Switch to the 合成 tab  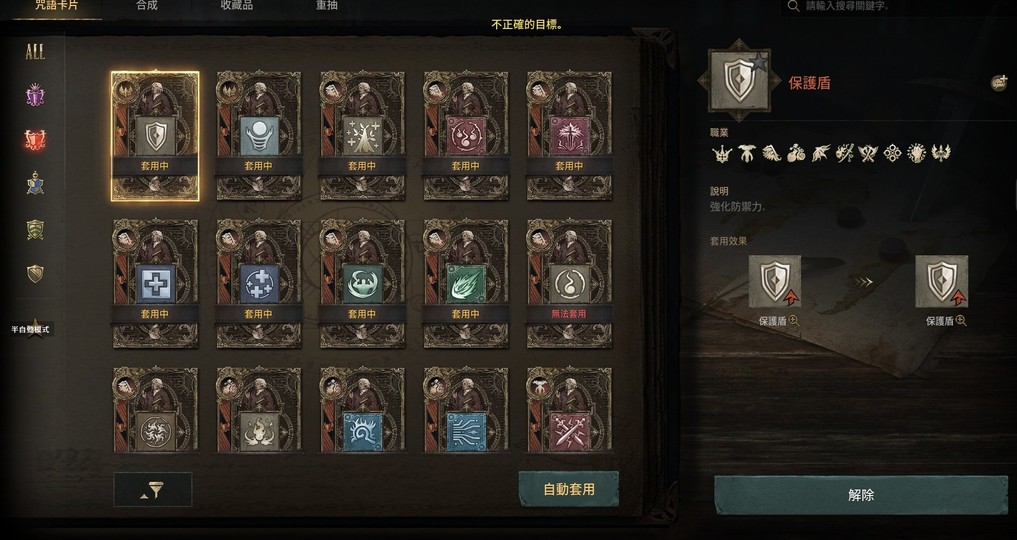(x=147, y=6)
